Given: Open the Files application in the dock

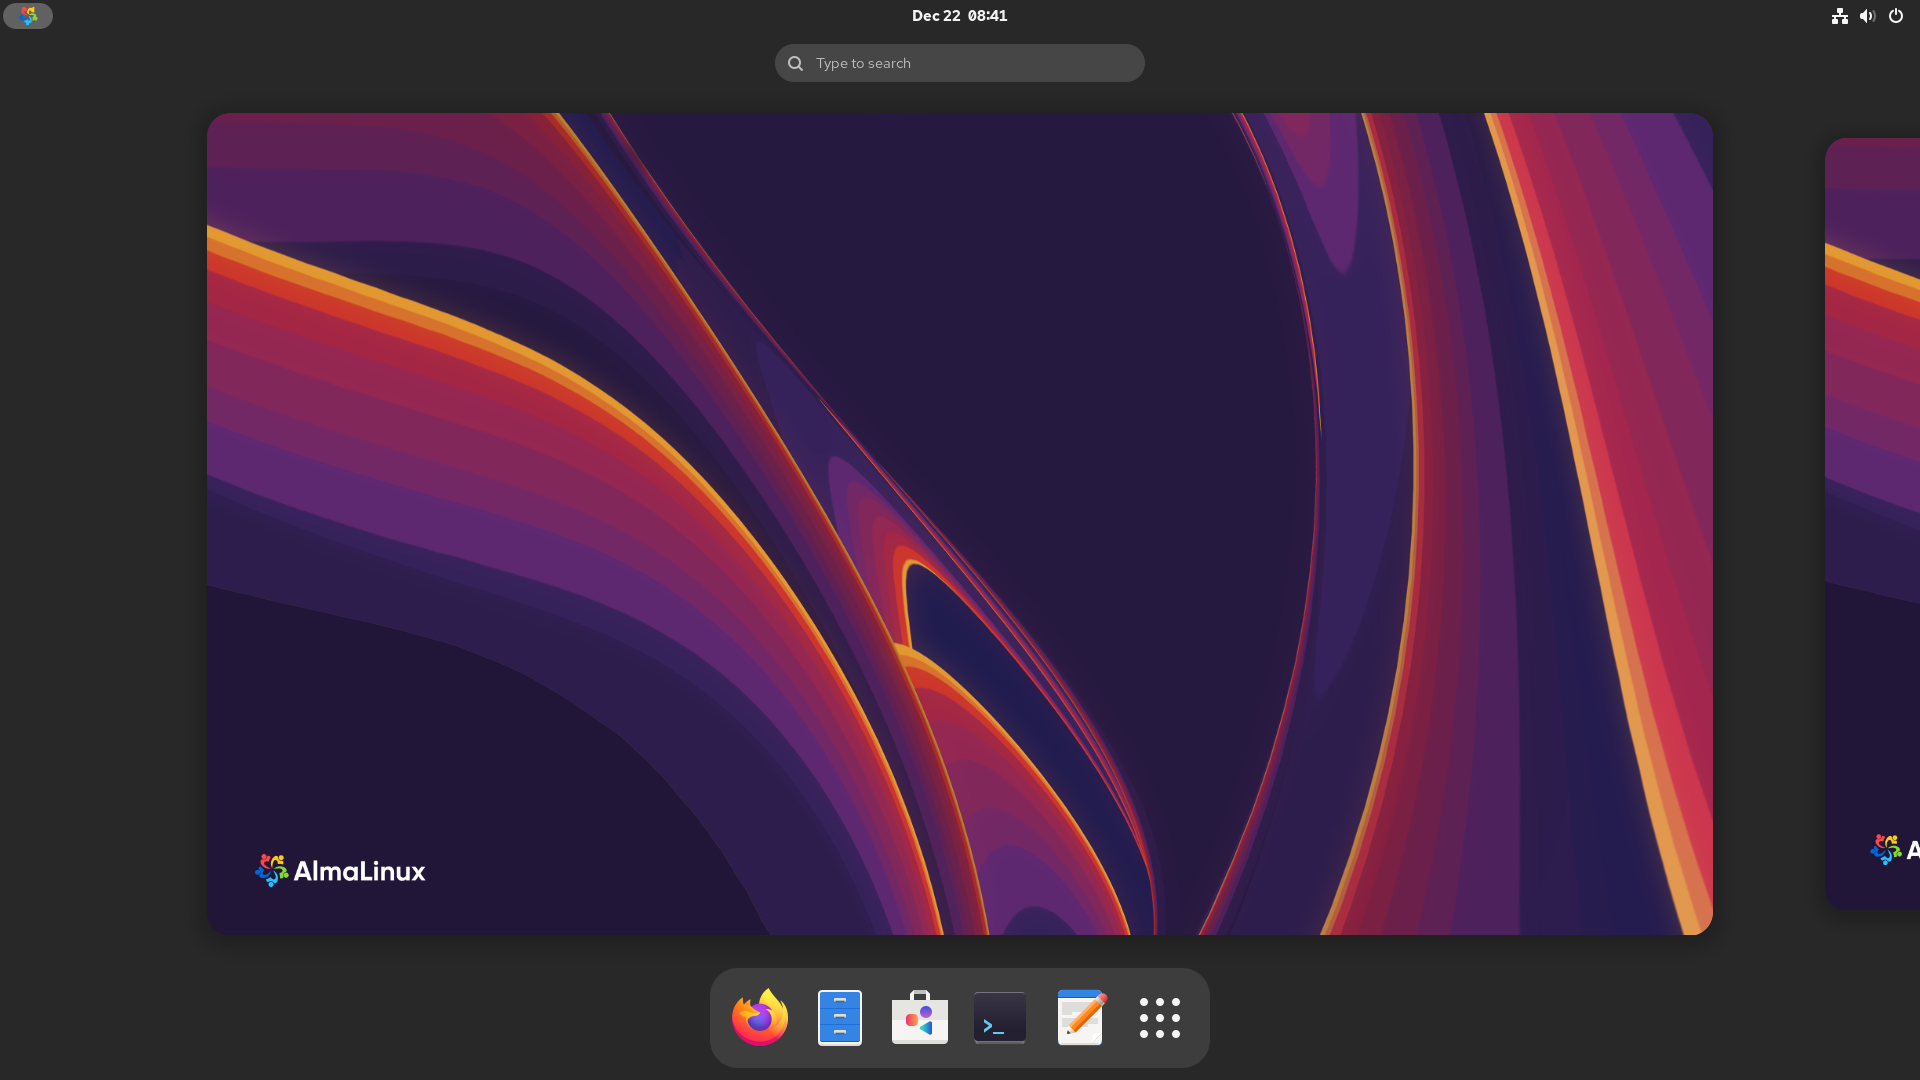Looking at the screenshot, I should pos(839,1017).
